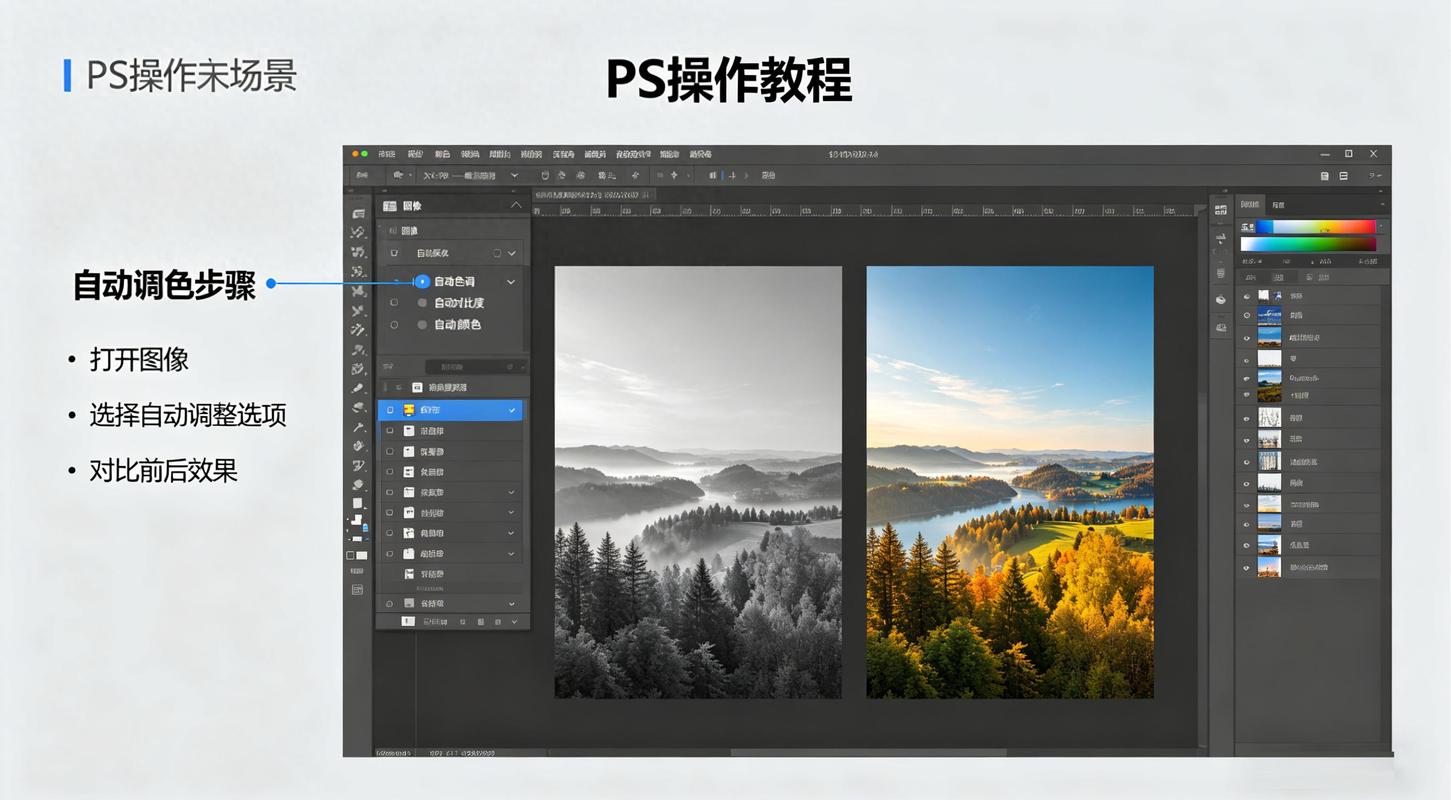Image resolution: width=1451 pixels, height=800 pixels.
Task: Expand chevron on bottom row of left list panel
Action: pos(512,604)
